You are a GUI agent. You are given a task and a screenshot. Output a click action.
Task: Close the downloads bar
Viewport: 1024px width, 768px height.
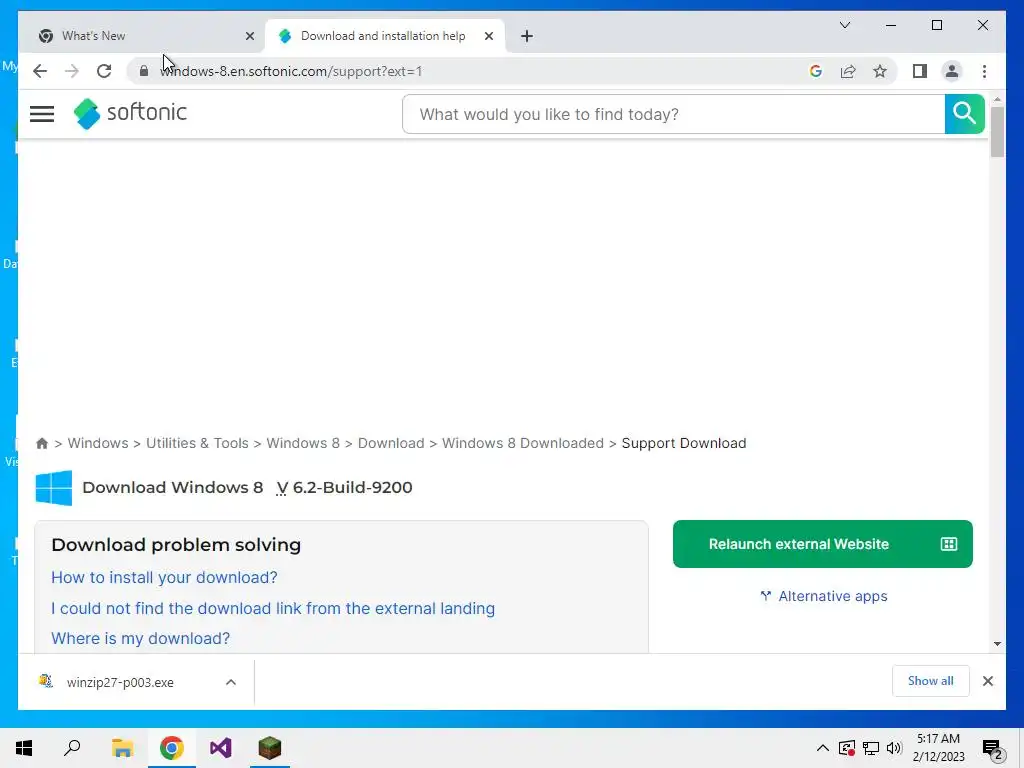coord(987,681)
